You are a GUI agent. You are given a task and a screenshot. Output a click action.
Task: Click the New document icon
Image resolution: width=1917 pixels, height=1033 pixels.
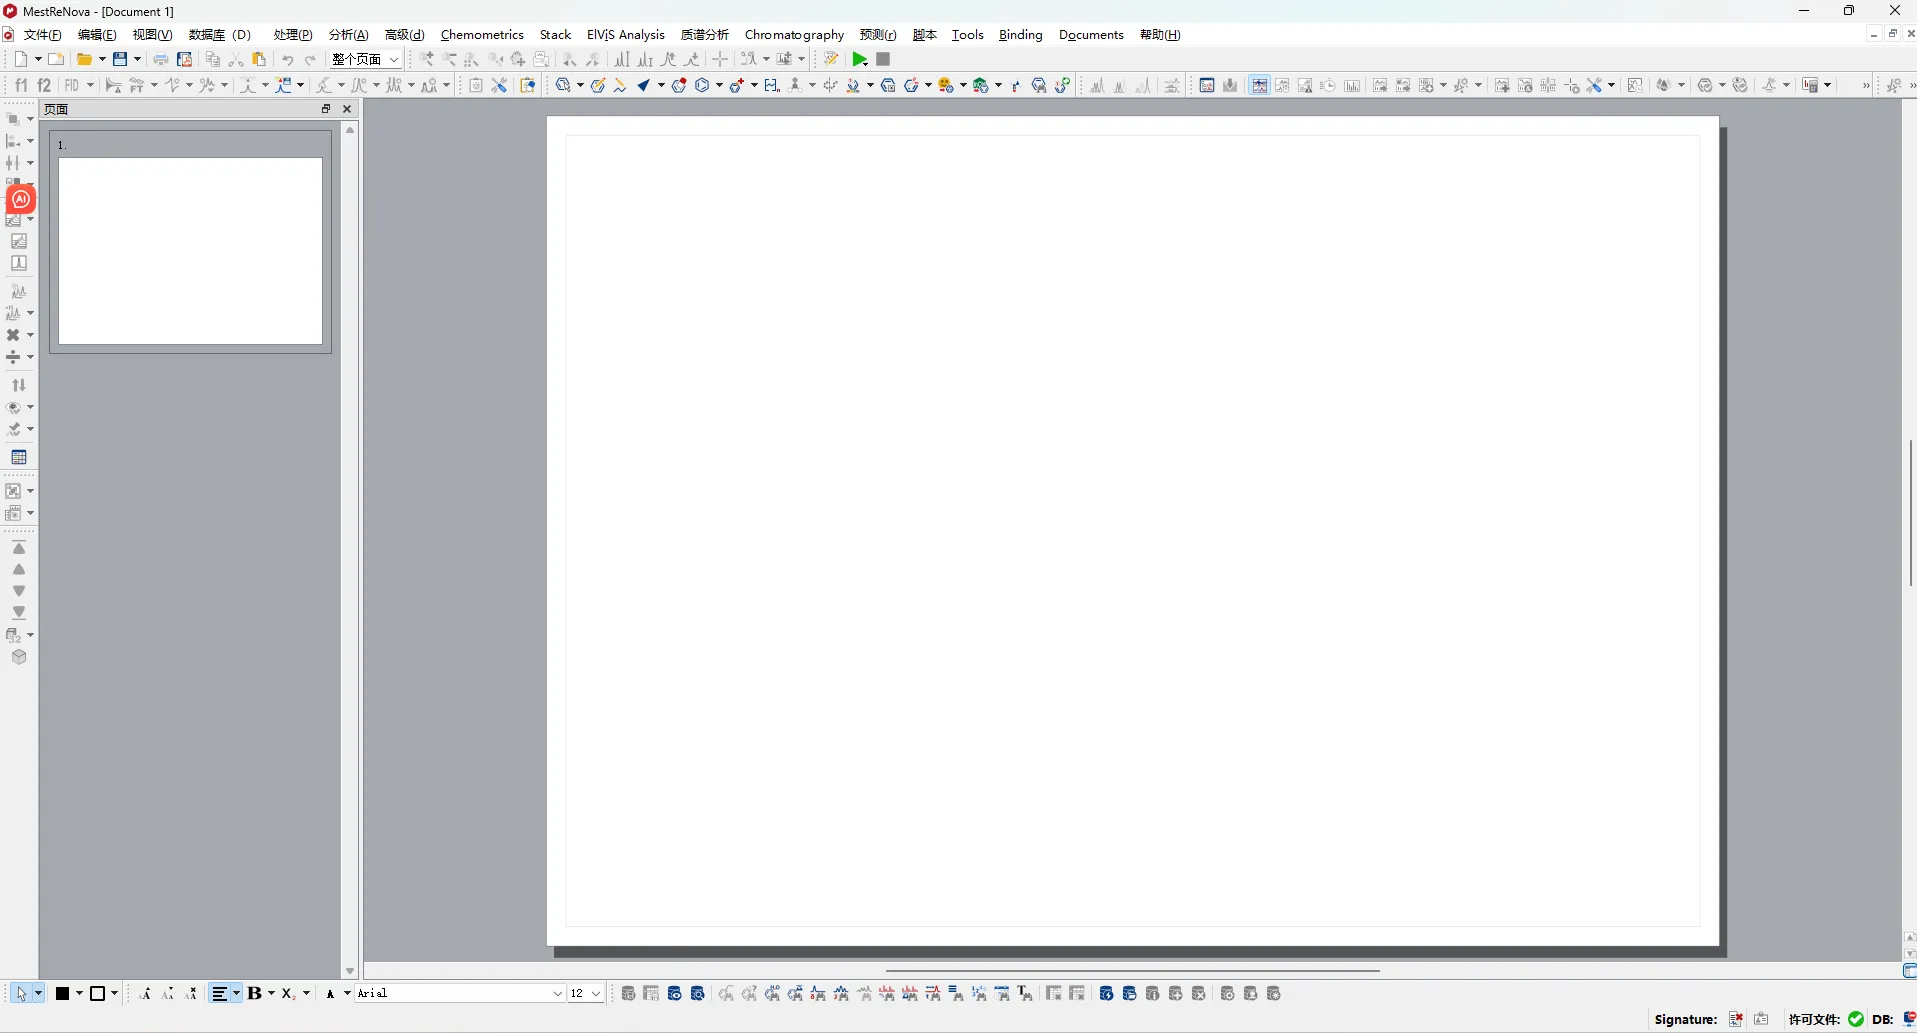click(x=21, y=60)
